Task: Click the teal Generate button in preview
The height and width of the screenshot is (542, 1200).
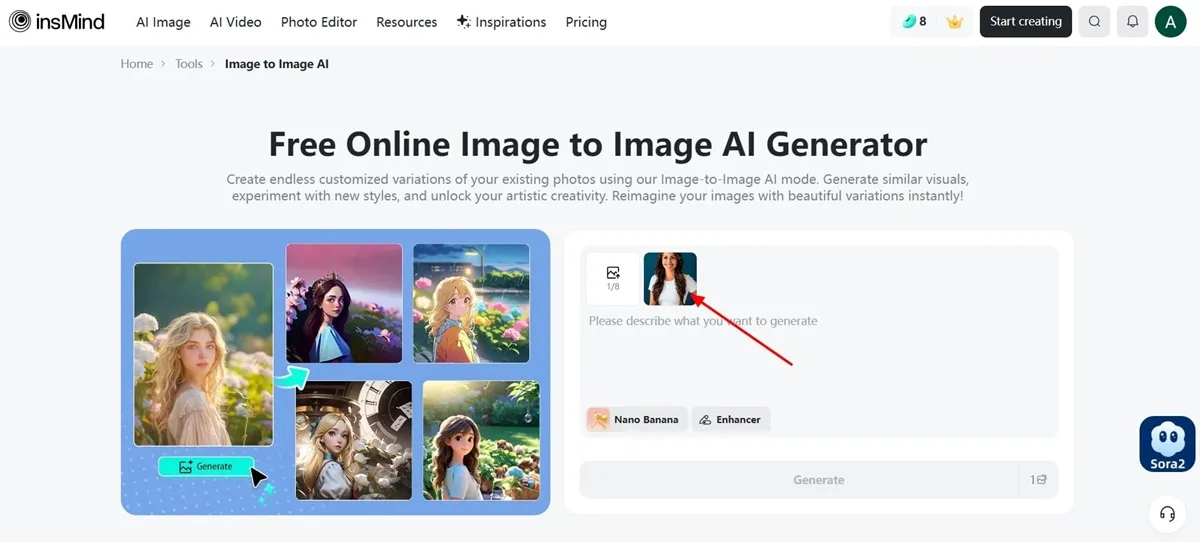Action: (205, 466)
